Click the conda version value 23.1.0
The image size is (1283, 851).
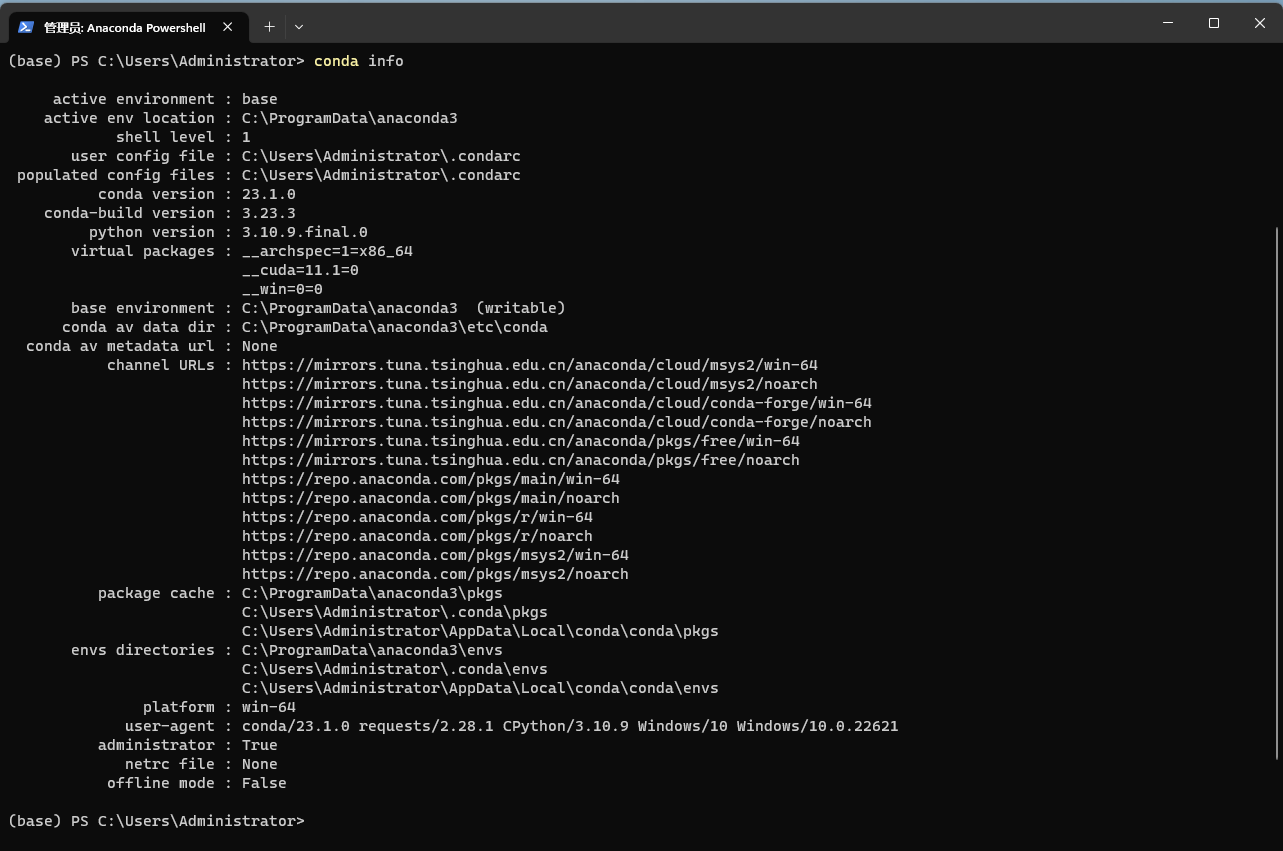point(269,194)
